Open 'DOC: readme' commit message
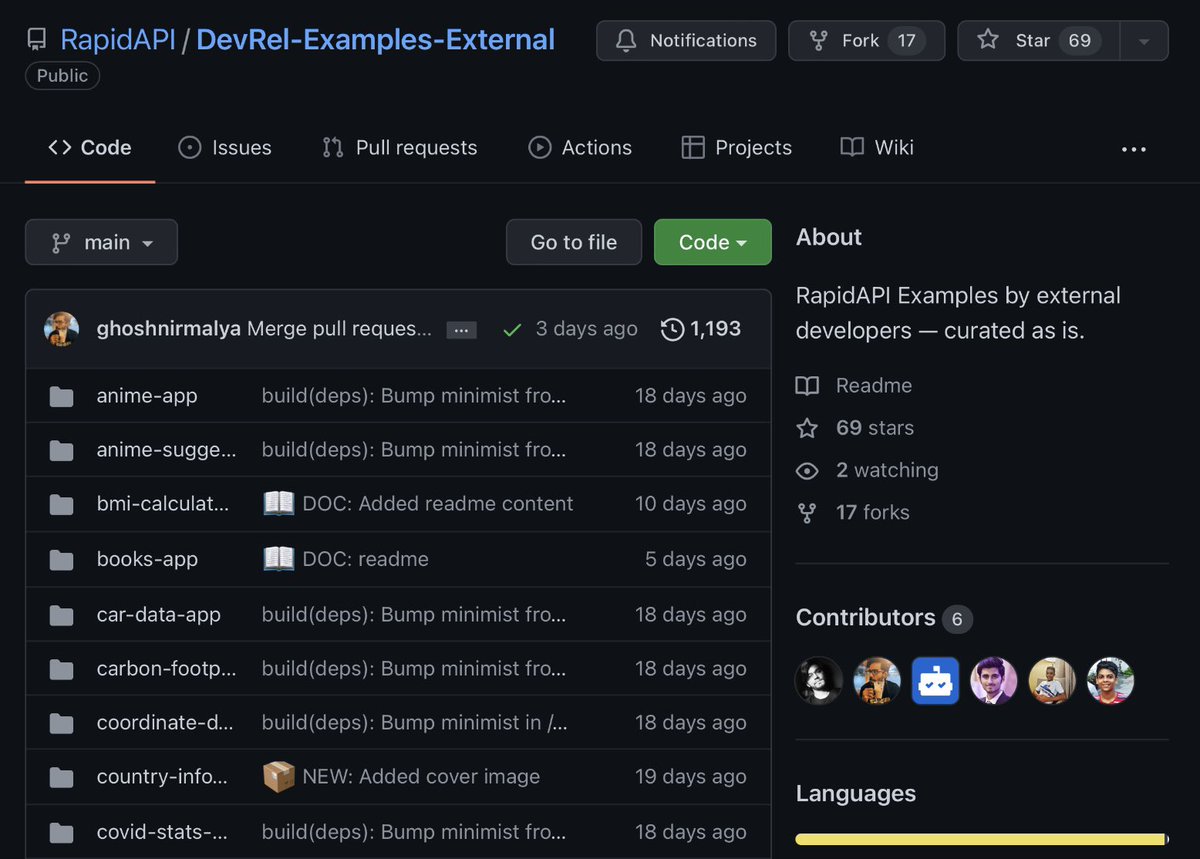1200x859 pixels. [x=366, y=560]
